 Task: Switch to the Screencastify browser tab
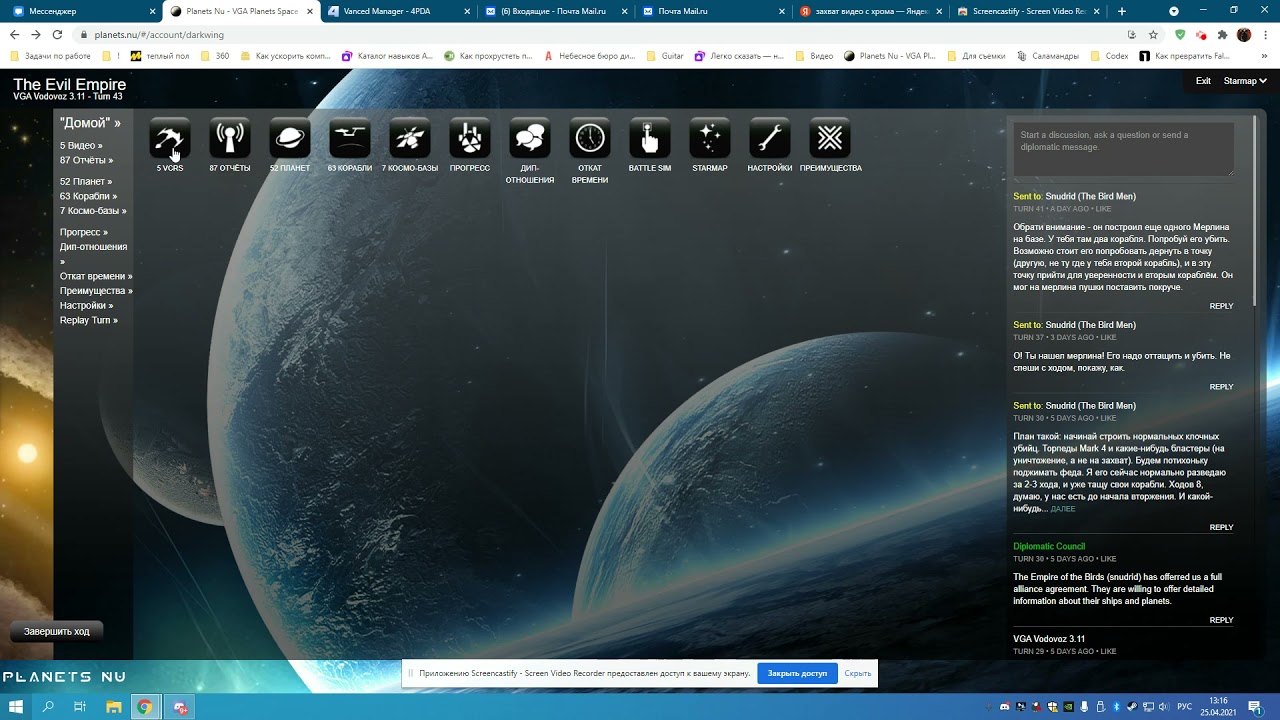(1029, 11)
